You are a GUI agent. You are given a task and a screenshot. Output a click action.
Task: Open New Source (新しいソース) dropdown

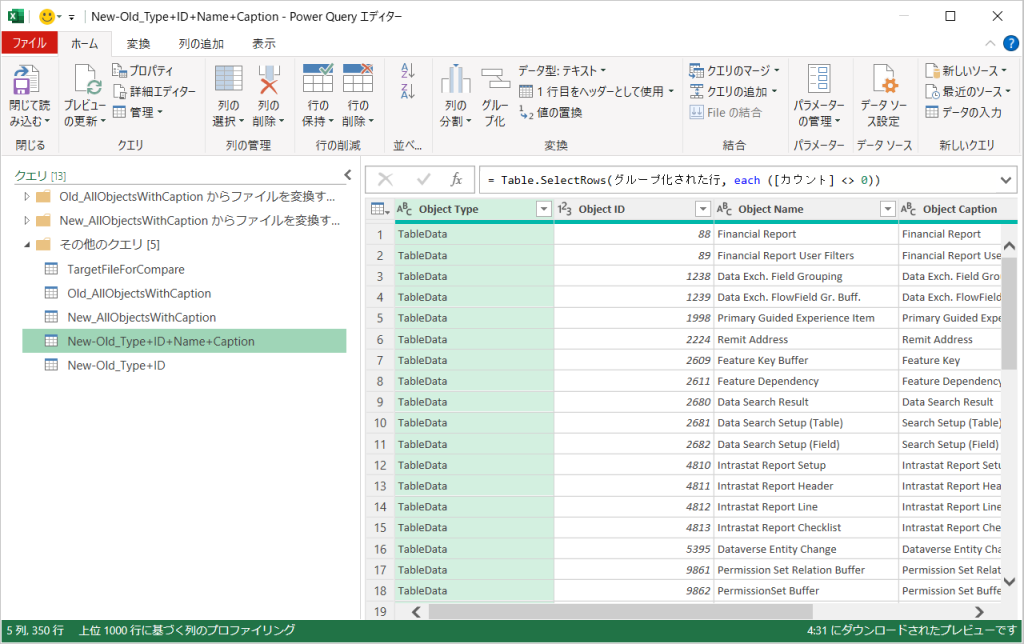(x=967, y=71)
